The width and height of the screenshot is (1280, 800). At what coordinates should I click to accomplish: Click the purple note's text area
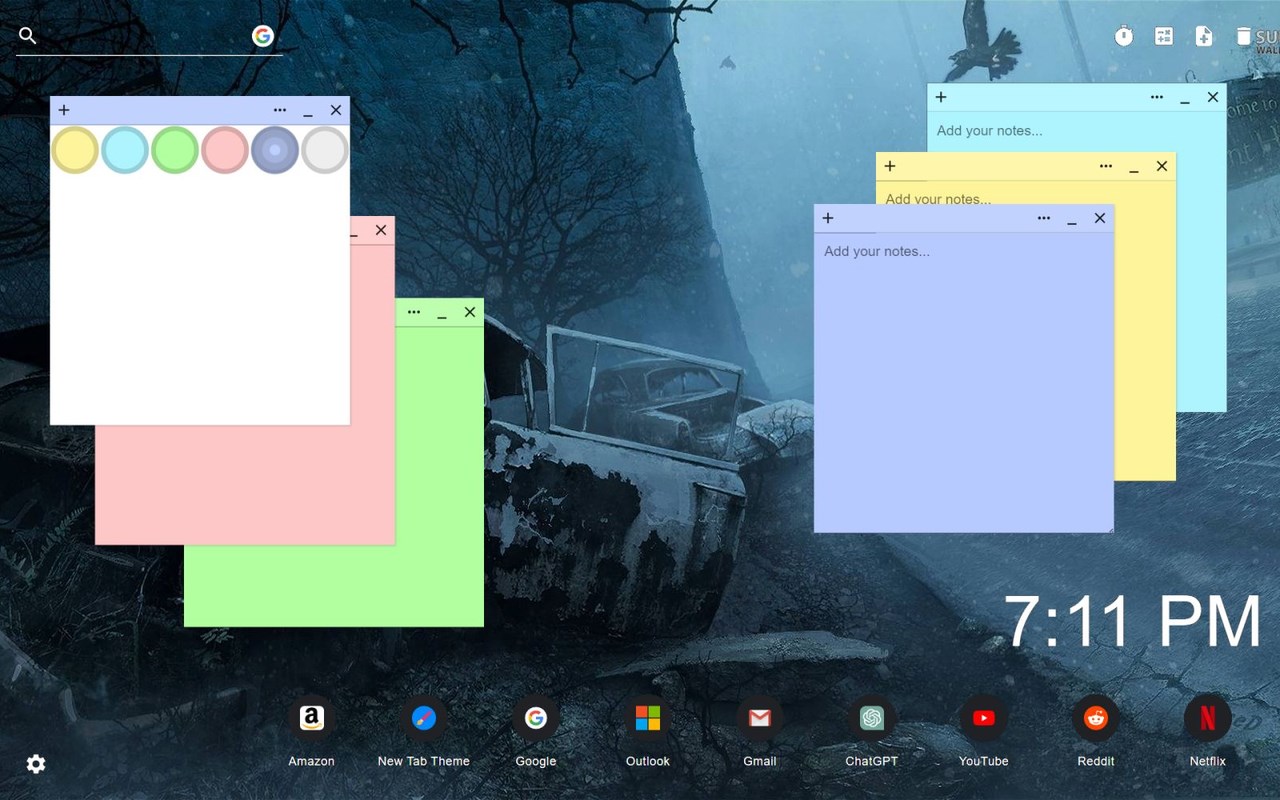coord(964,382)
